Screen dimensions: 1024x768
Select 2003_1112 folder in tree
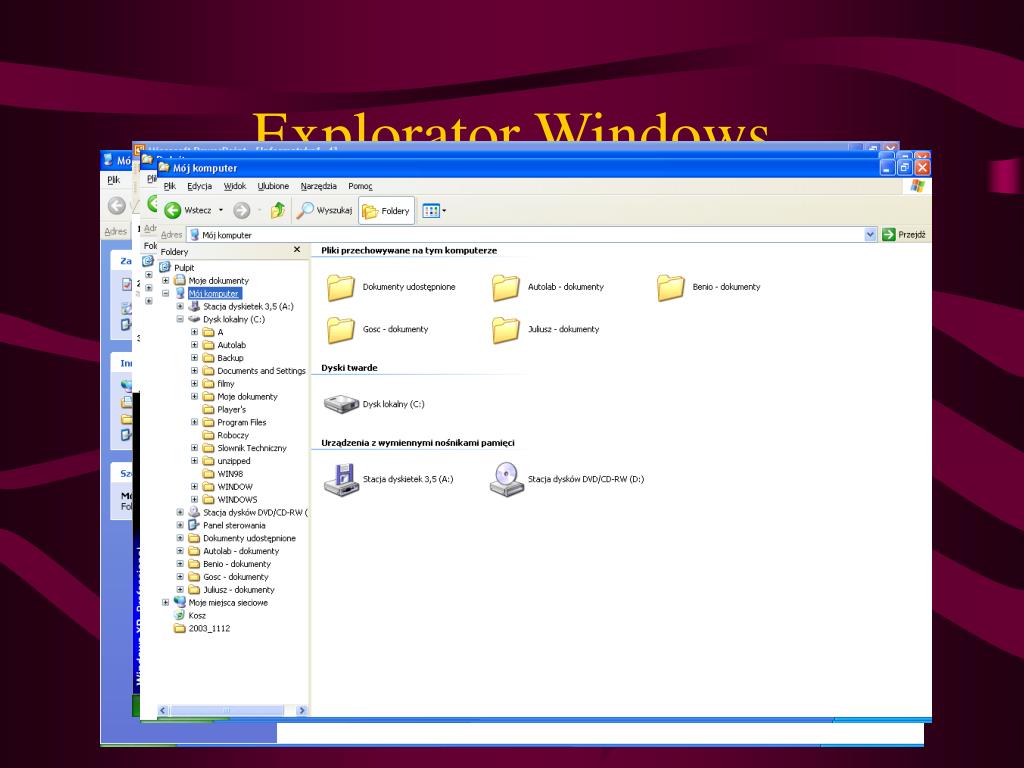click(209, 628)
